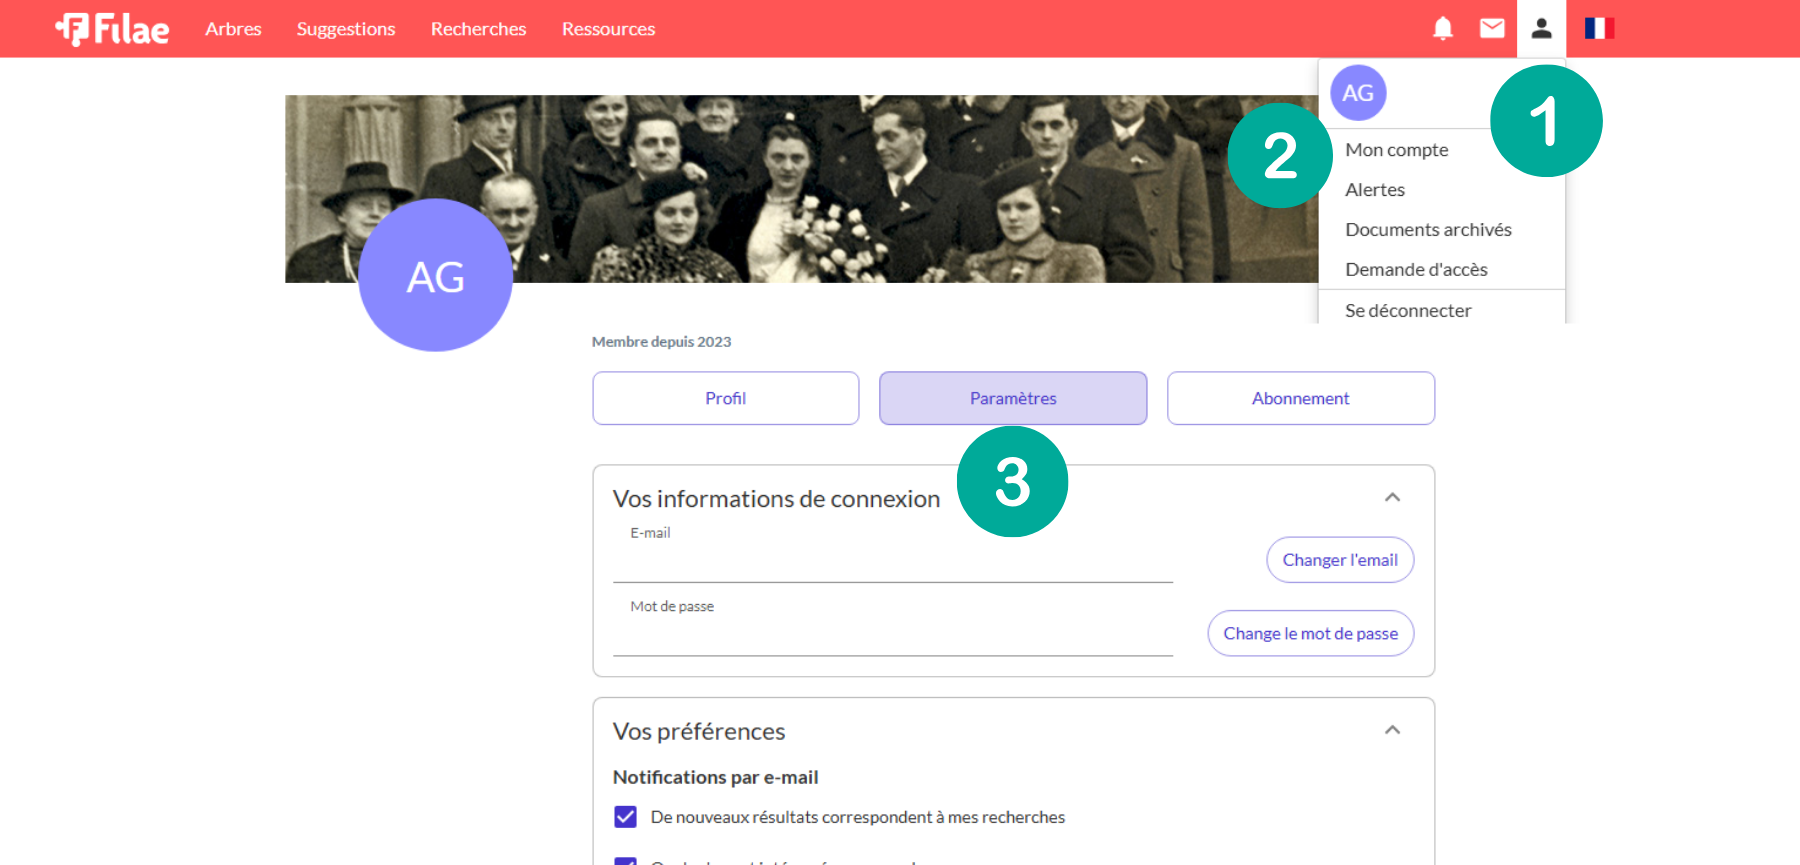Click the user account icon

[1541, 29]
